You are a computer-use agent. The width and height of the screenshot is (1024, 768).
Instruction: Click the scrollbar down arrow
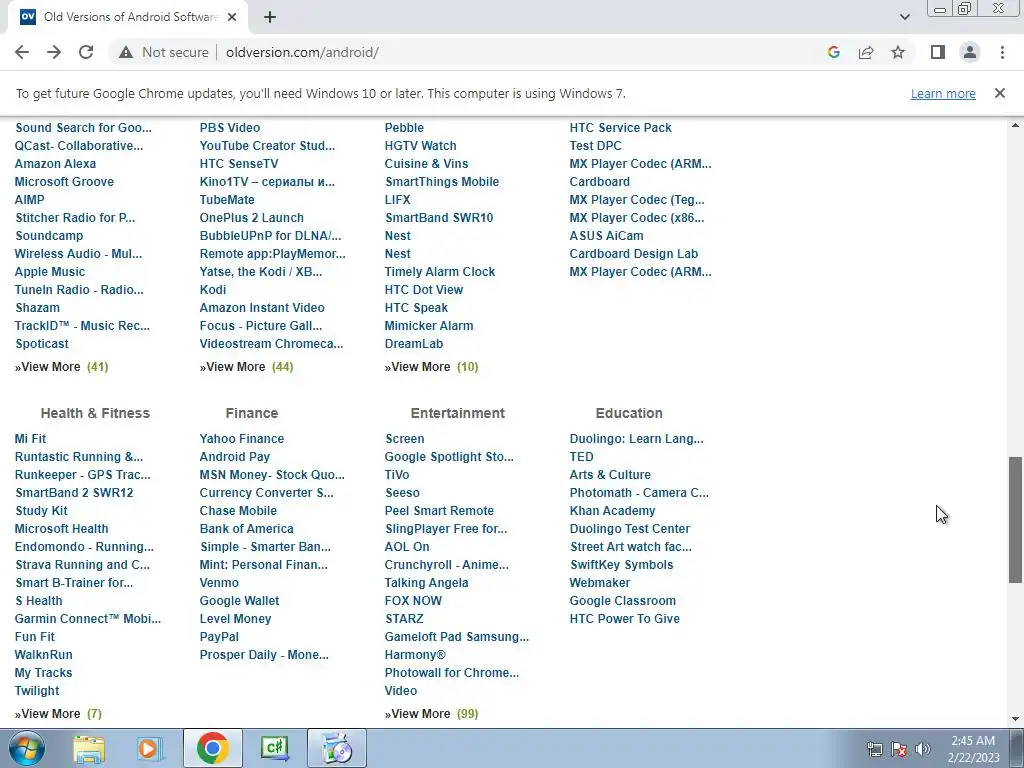[x=1015, y=720]
